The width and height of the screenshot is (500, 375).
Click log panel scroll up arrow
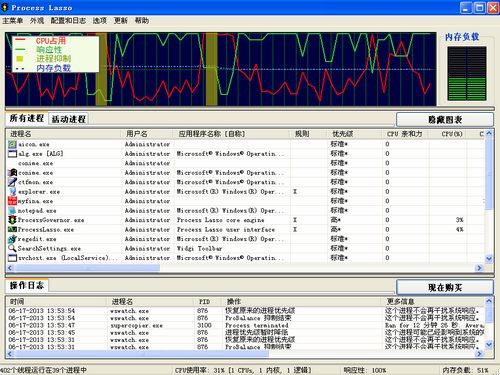(489, 301)
